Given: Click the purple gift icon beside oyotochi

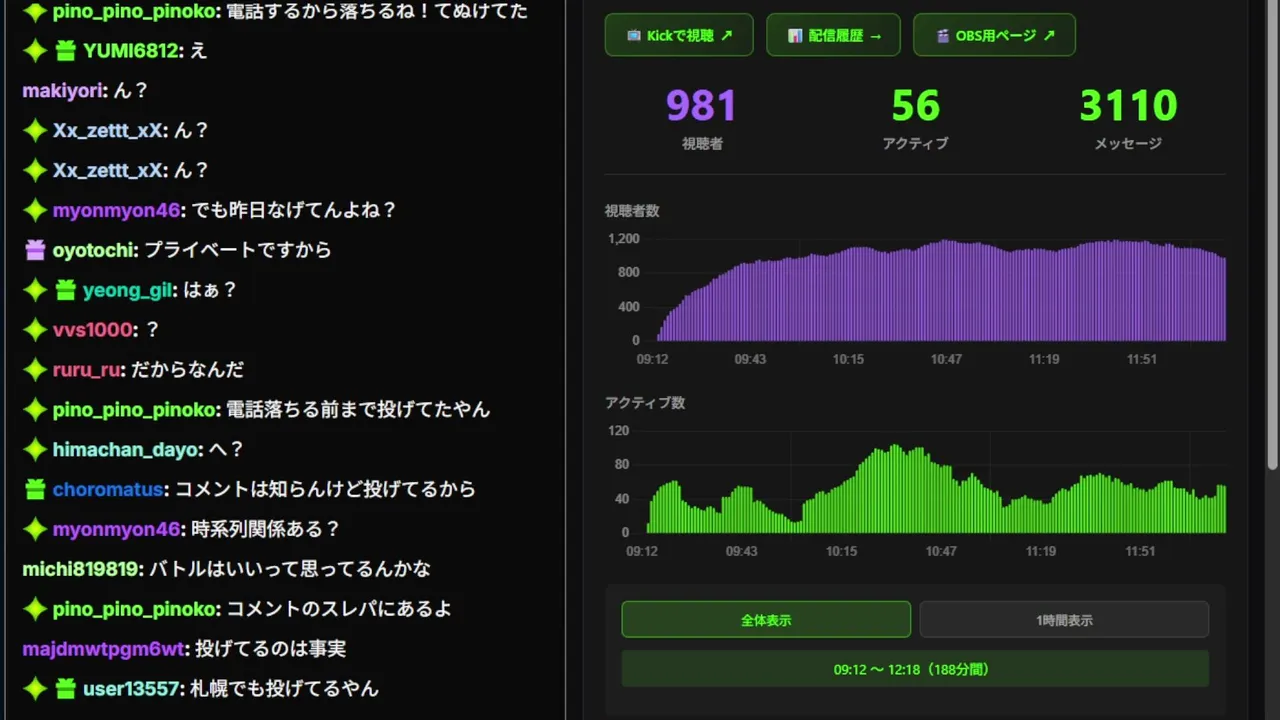Looking at the screenshot, I should pyautogui.click(x=35, y=250).
